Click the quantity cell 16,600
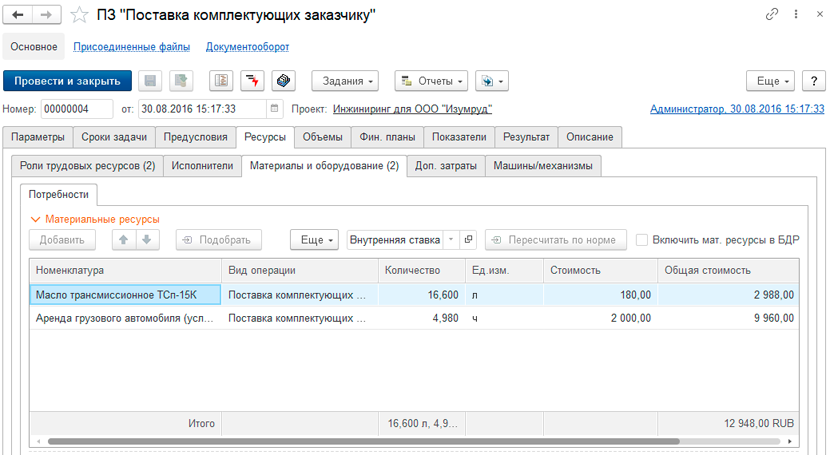The height and width of the screenshot is (455, 830). point(422,295)
